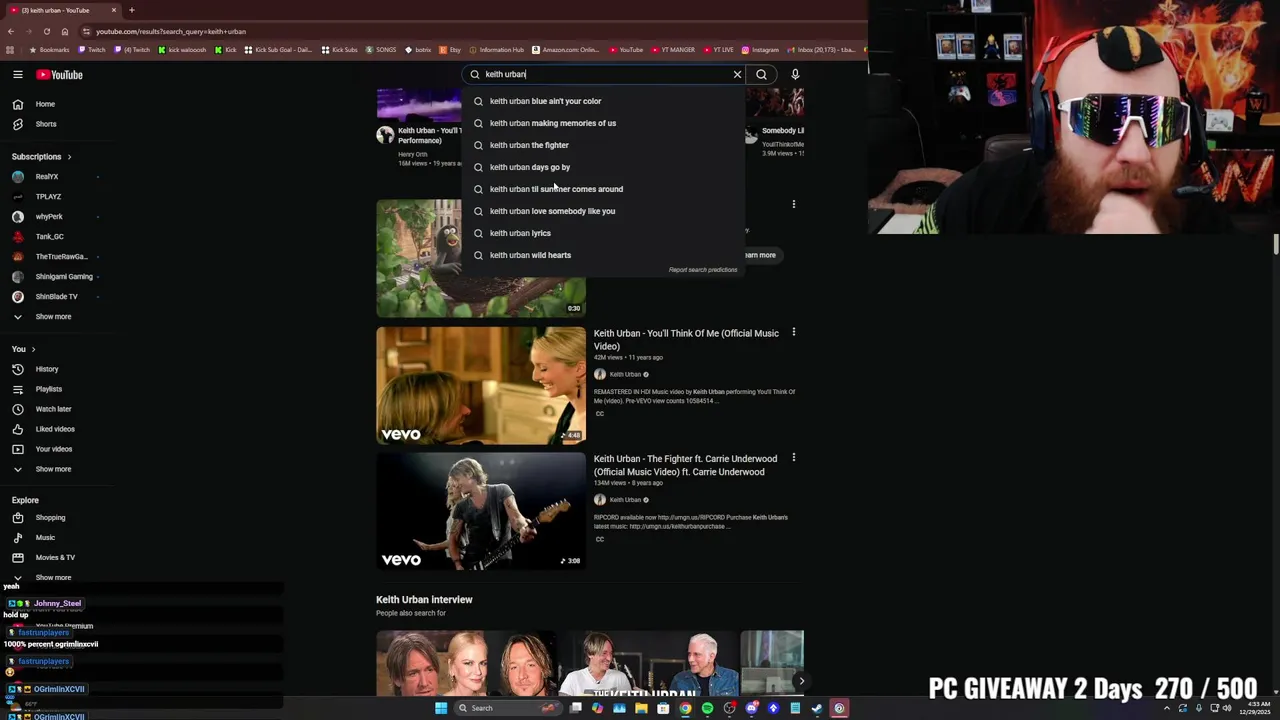Click the browser address bar URL
Screen dimensions: 1280x720
coord(171,31)
